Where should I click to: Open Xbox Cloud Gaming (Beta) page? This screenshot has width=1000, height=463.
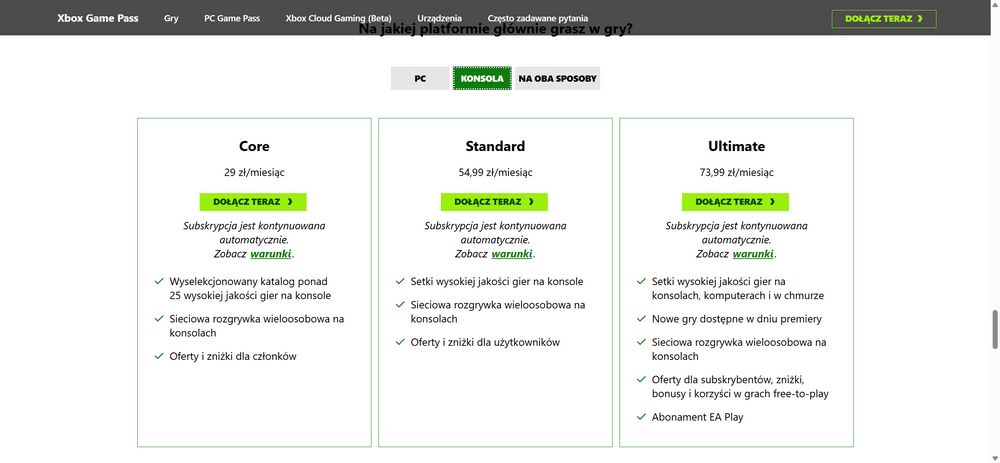pos(339,18)
